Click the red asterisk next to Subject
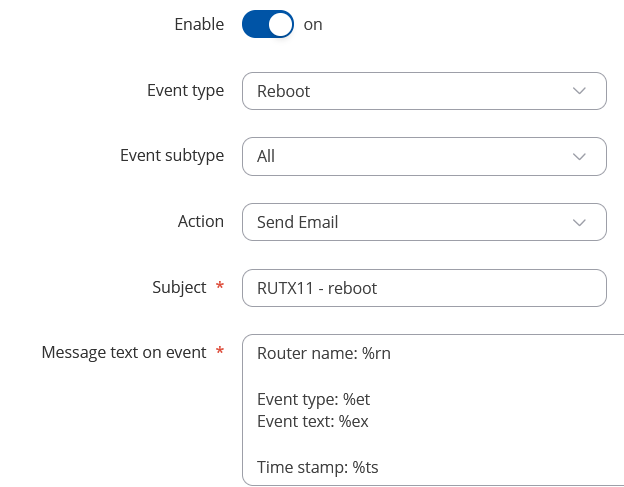The height and width of the screenshot is (487, 624). (x=220, y=285)
